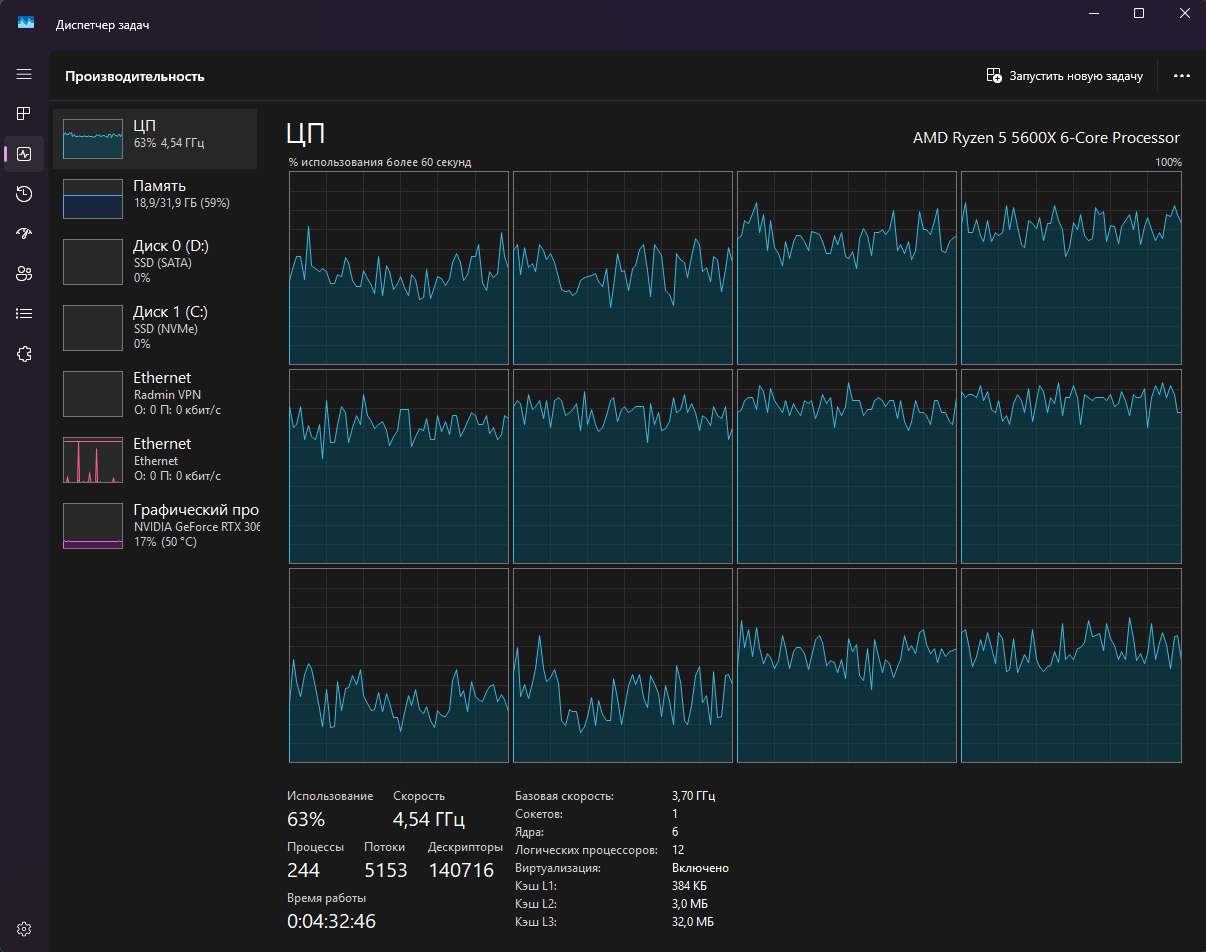Select the Radmin VPN Ethernet adapter
This screenshot has height=952, width=1206.
tap(155, 394)
